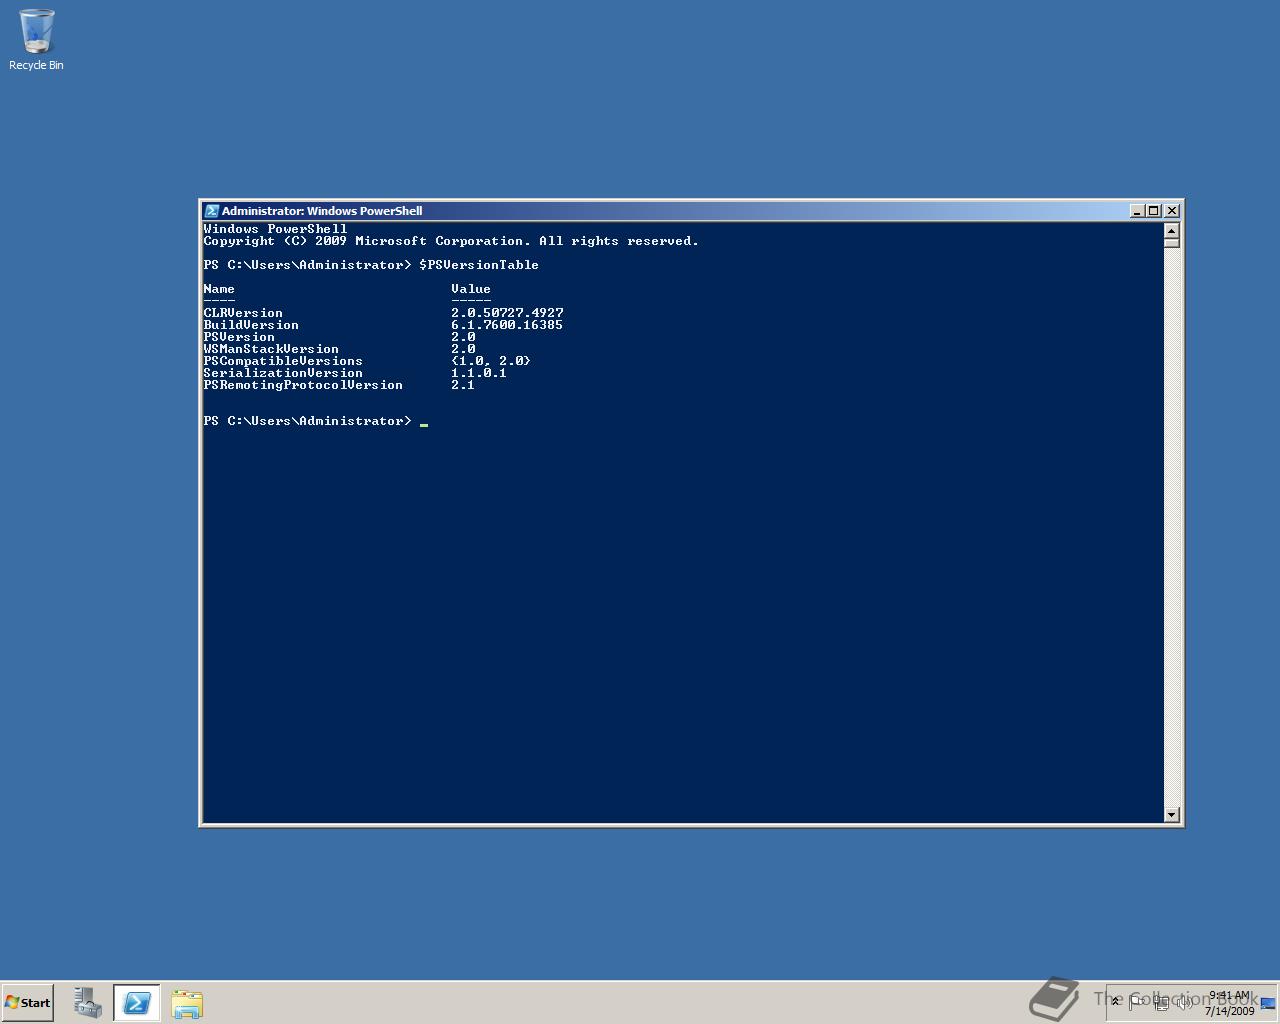Click value 2.1 of PSRemotingProtocolVersion
The image size is (1280, 1024).
[x=463, y=385]
